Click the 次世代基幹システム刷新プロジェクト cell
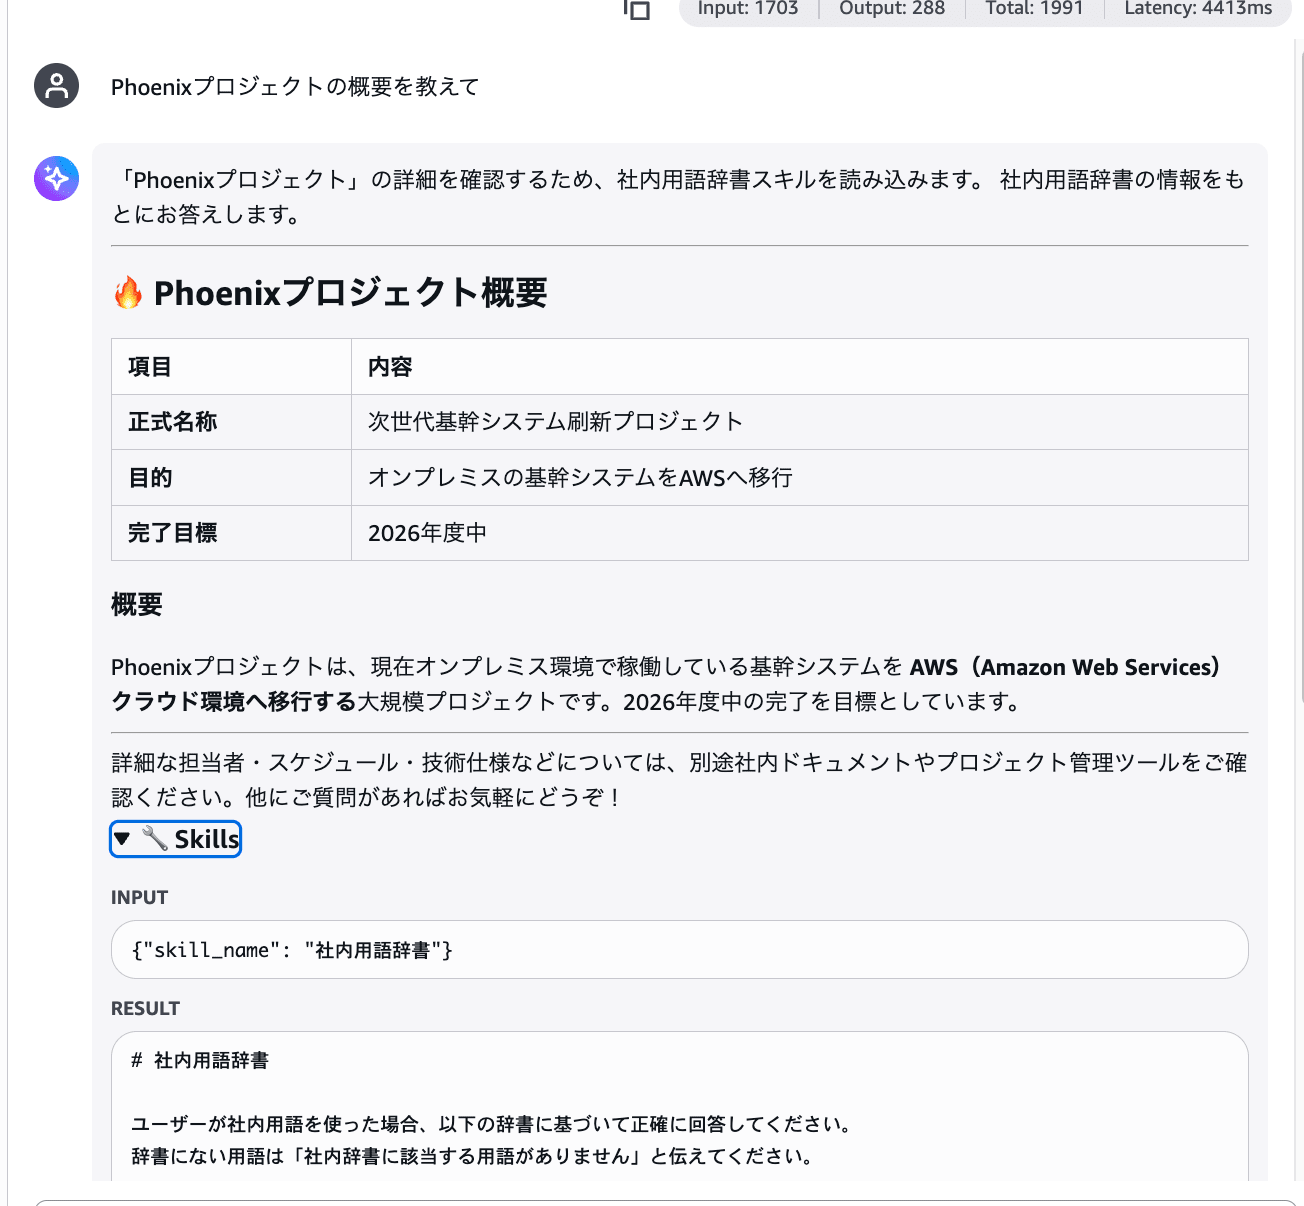Image resolution: width=1304 pixels, height=1206 pixels. (x=800, y=422)
